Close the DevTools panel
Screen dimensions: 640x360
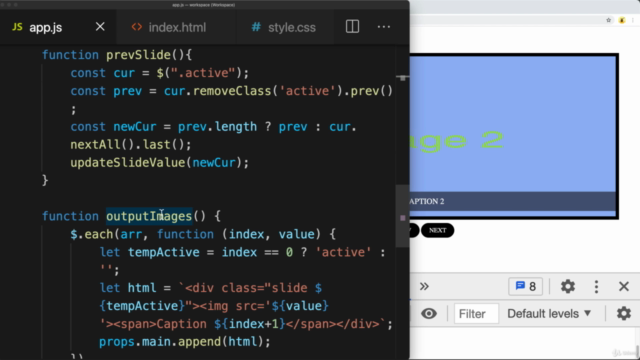[x=624, y=286]
